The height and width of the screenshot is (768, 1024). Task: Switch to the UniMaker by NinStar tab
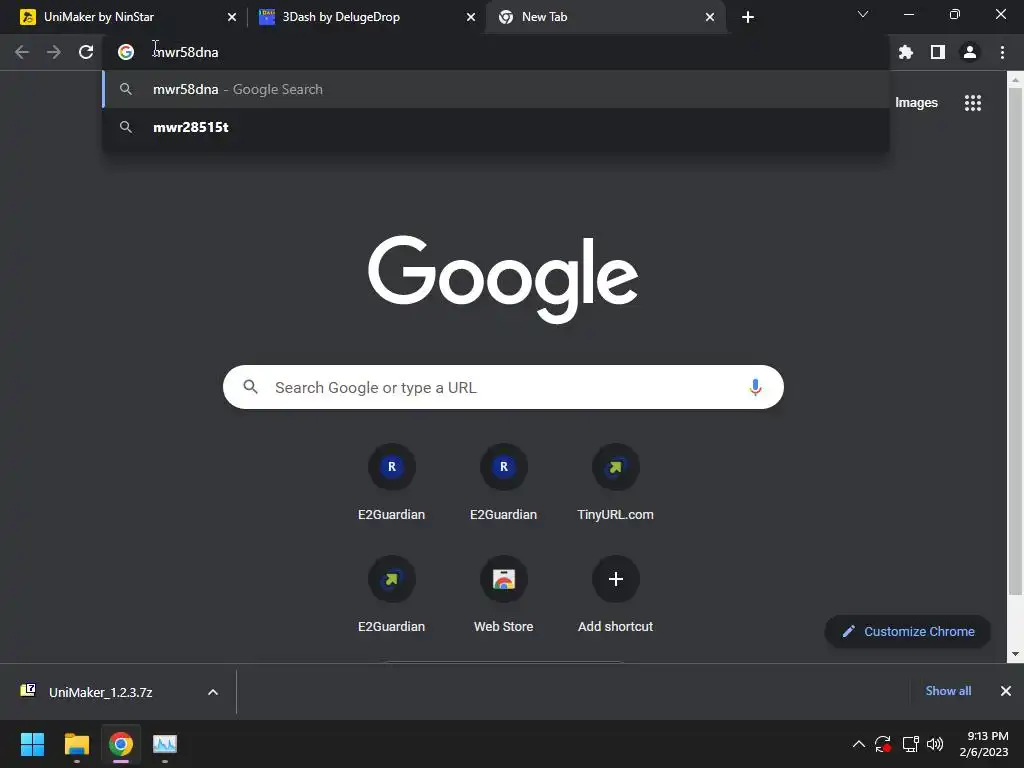point(124,17)
